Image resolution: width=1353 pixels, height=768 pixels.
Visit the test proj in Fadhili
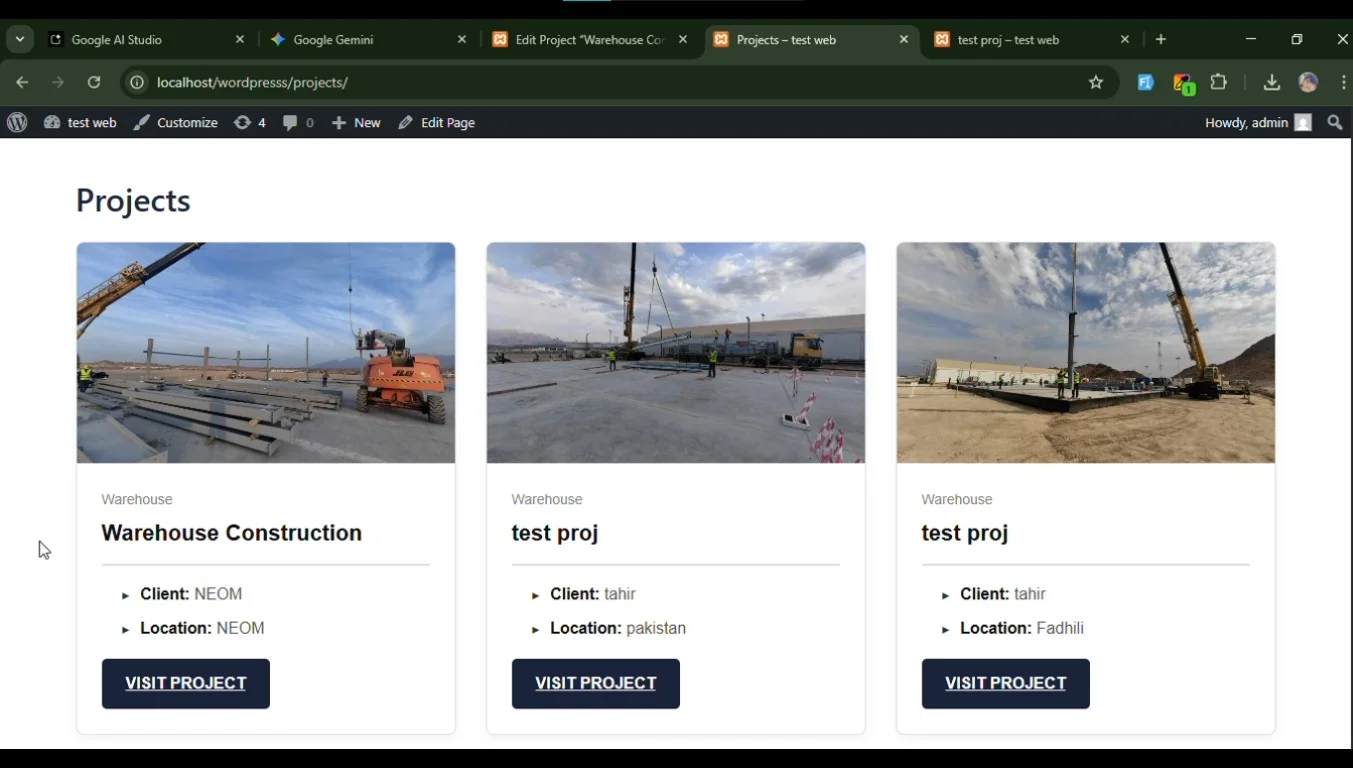(x=1006, y=684)
